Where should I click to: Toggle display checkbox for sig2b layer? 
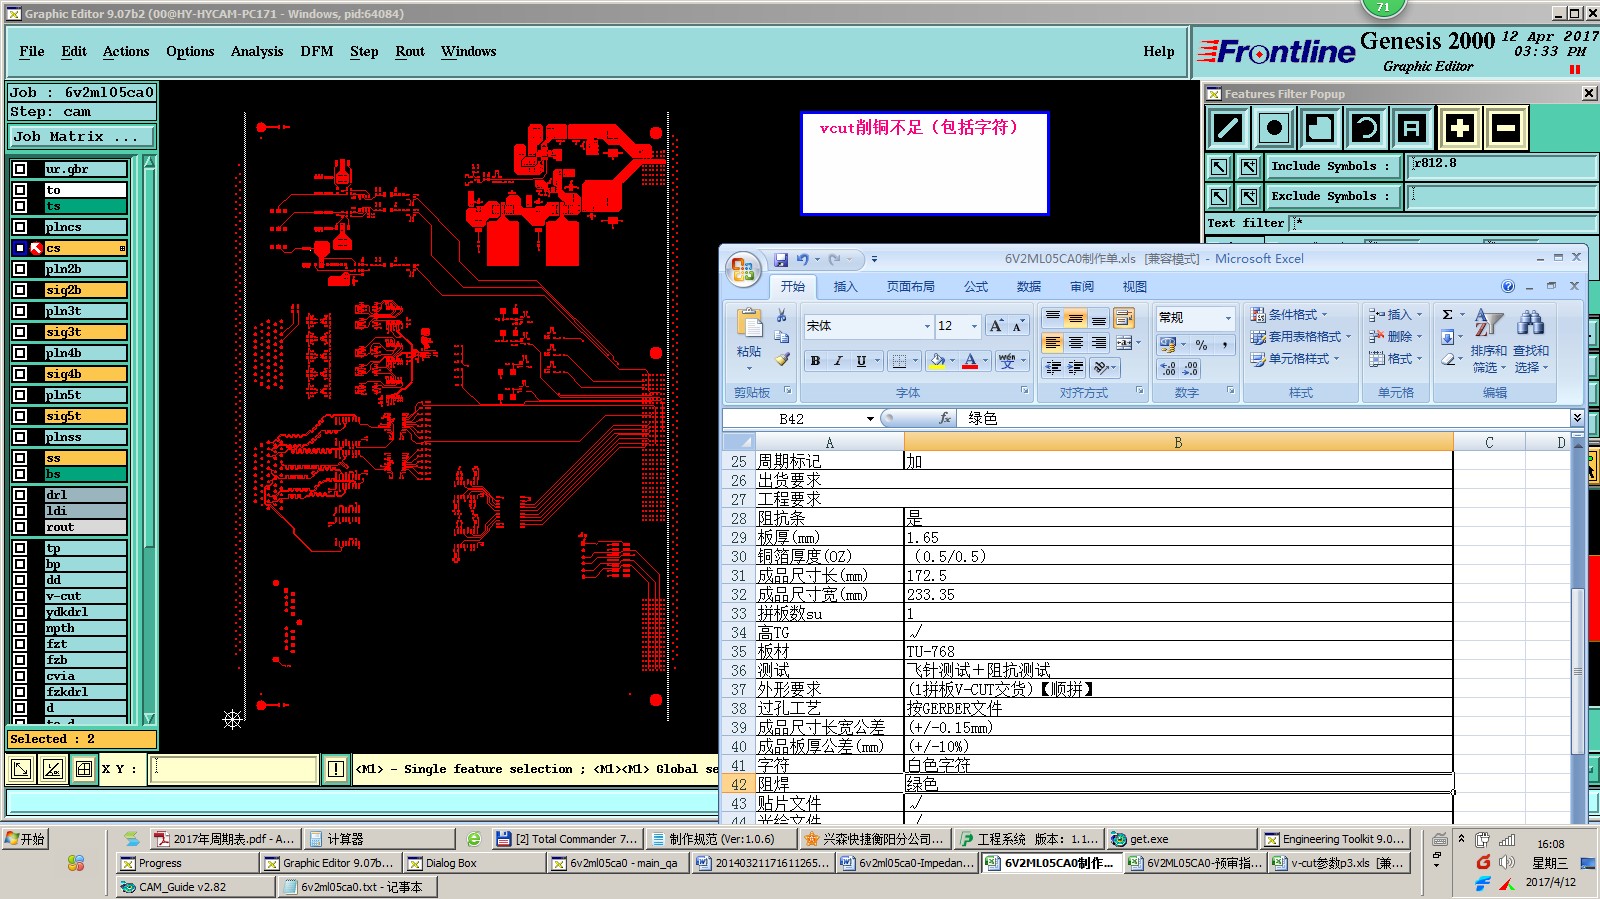tap(20, 290)
